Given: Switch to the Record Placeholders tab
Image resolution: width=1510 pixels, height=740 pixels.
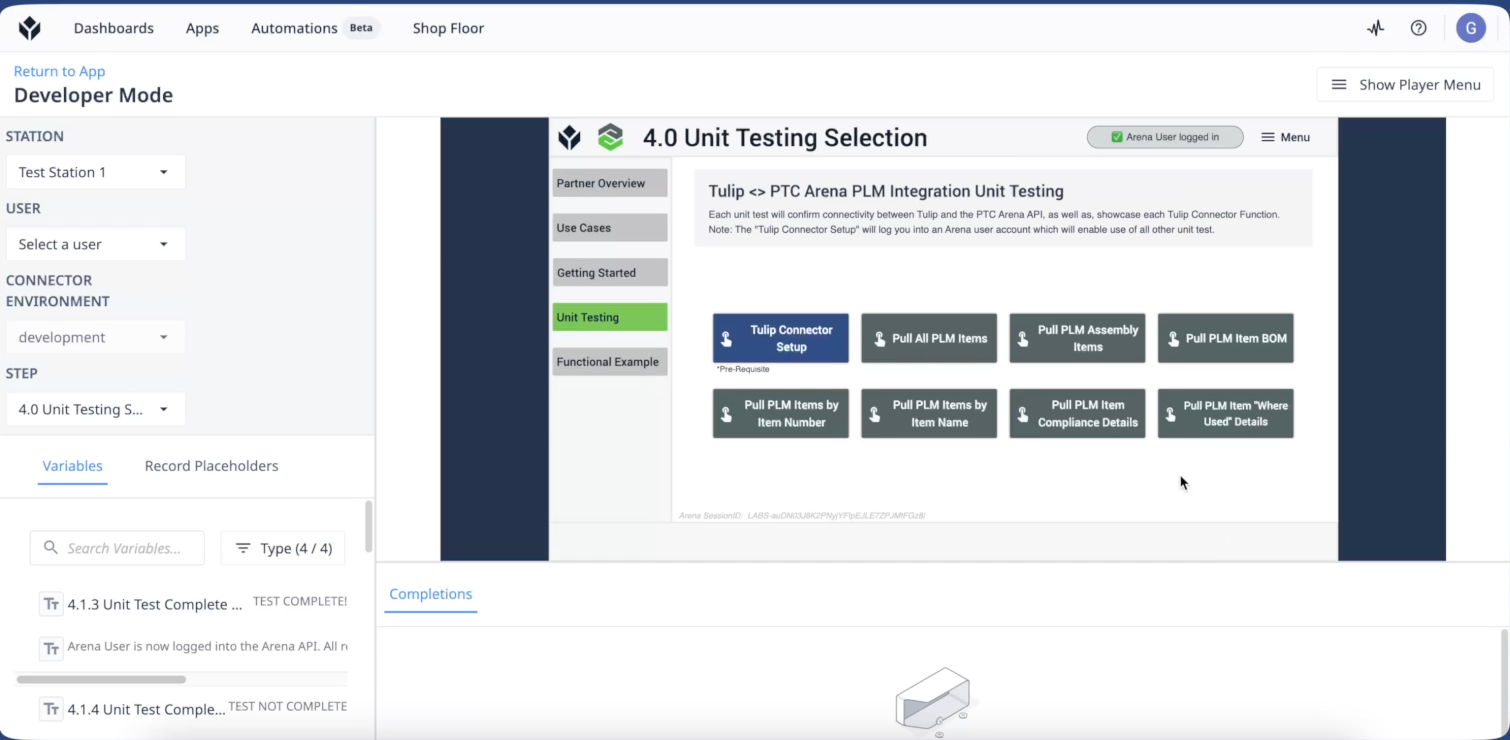Looking at the screenshot, I should tap(211, 465).
